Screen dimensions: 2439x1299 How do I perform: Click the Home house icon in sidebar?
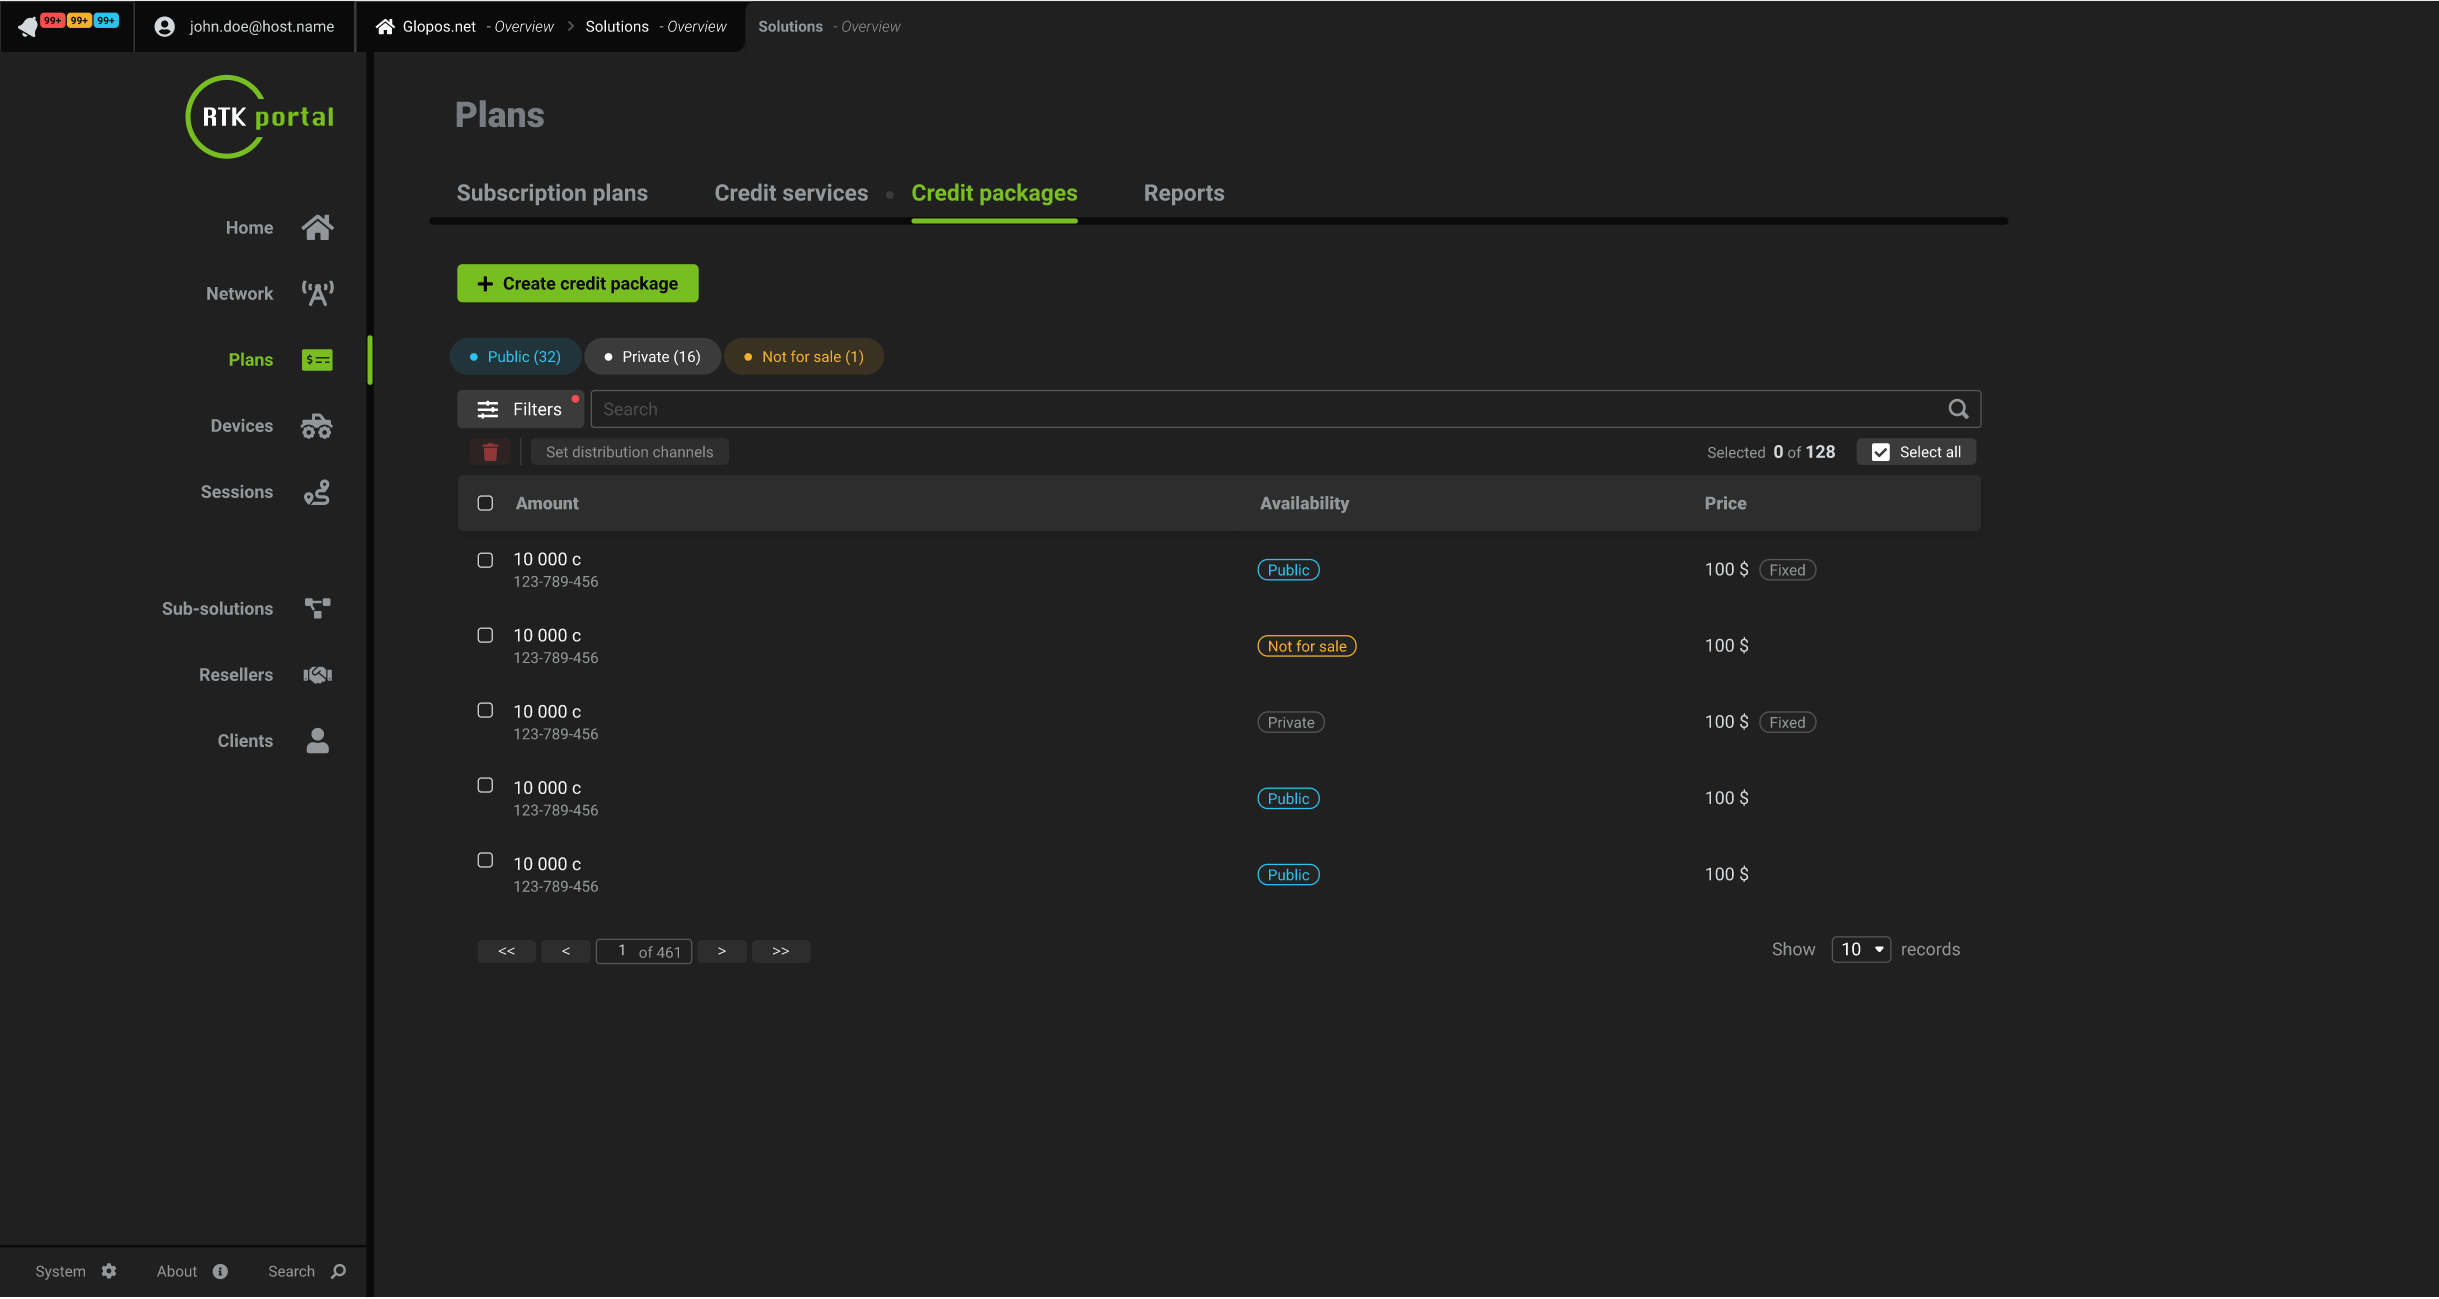coord(317,228)
